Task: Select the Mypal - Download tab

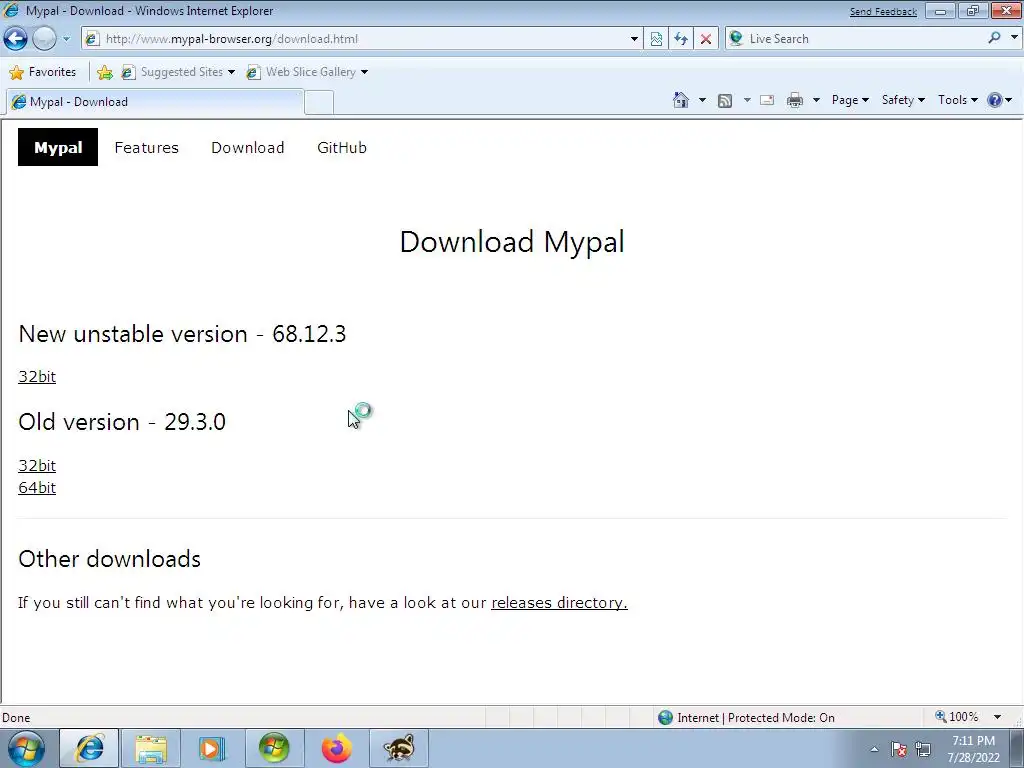Action: pyautogui.click(x=155, y=102)
